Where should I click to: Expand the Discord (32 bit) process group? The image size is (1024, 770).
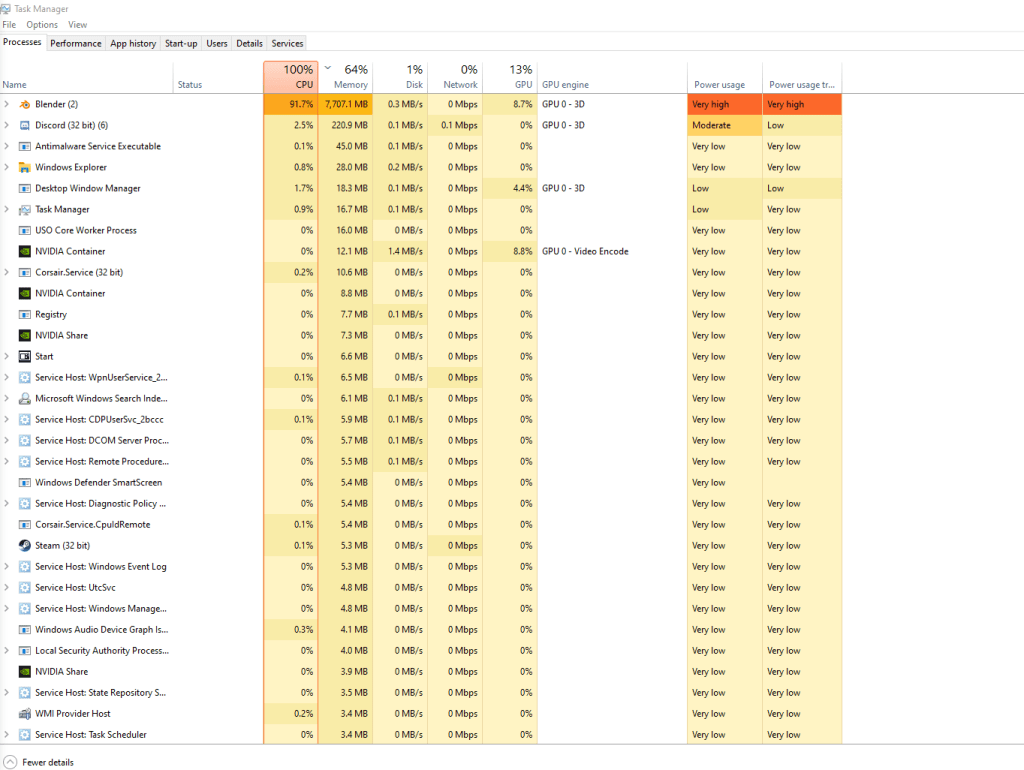pos(7,125)
